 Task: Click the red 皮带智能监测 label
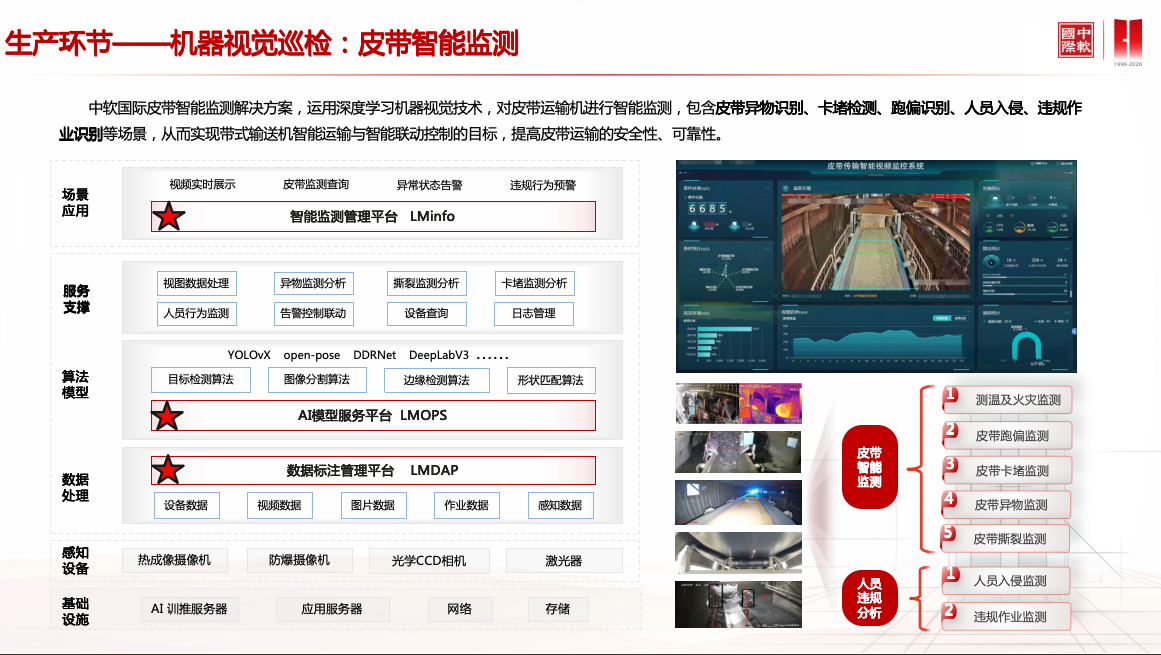pyautogui.click(x=869, y=467)
